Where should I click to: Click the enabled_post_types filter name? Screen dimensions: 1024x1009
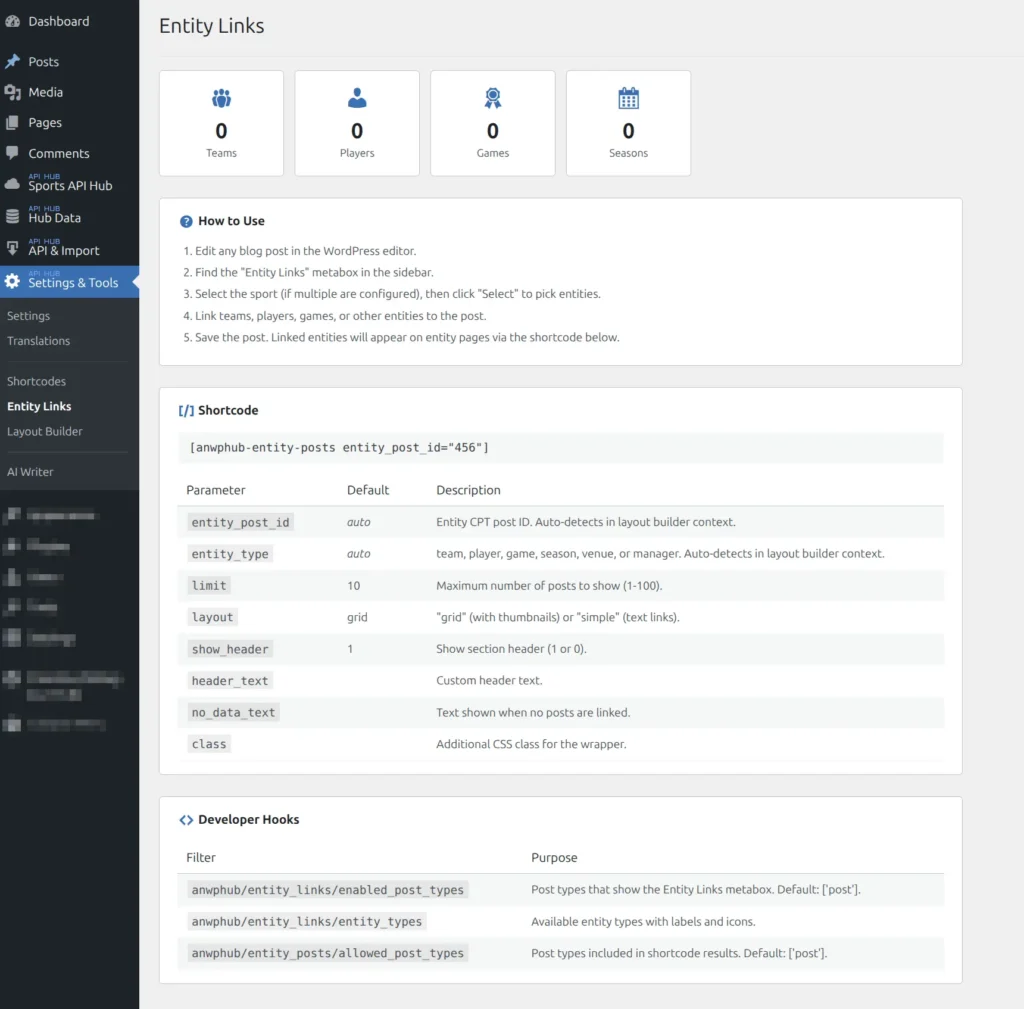point(327,889)
